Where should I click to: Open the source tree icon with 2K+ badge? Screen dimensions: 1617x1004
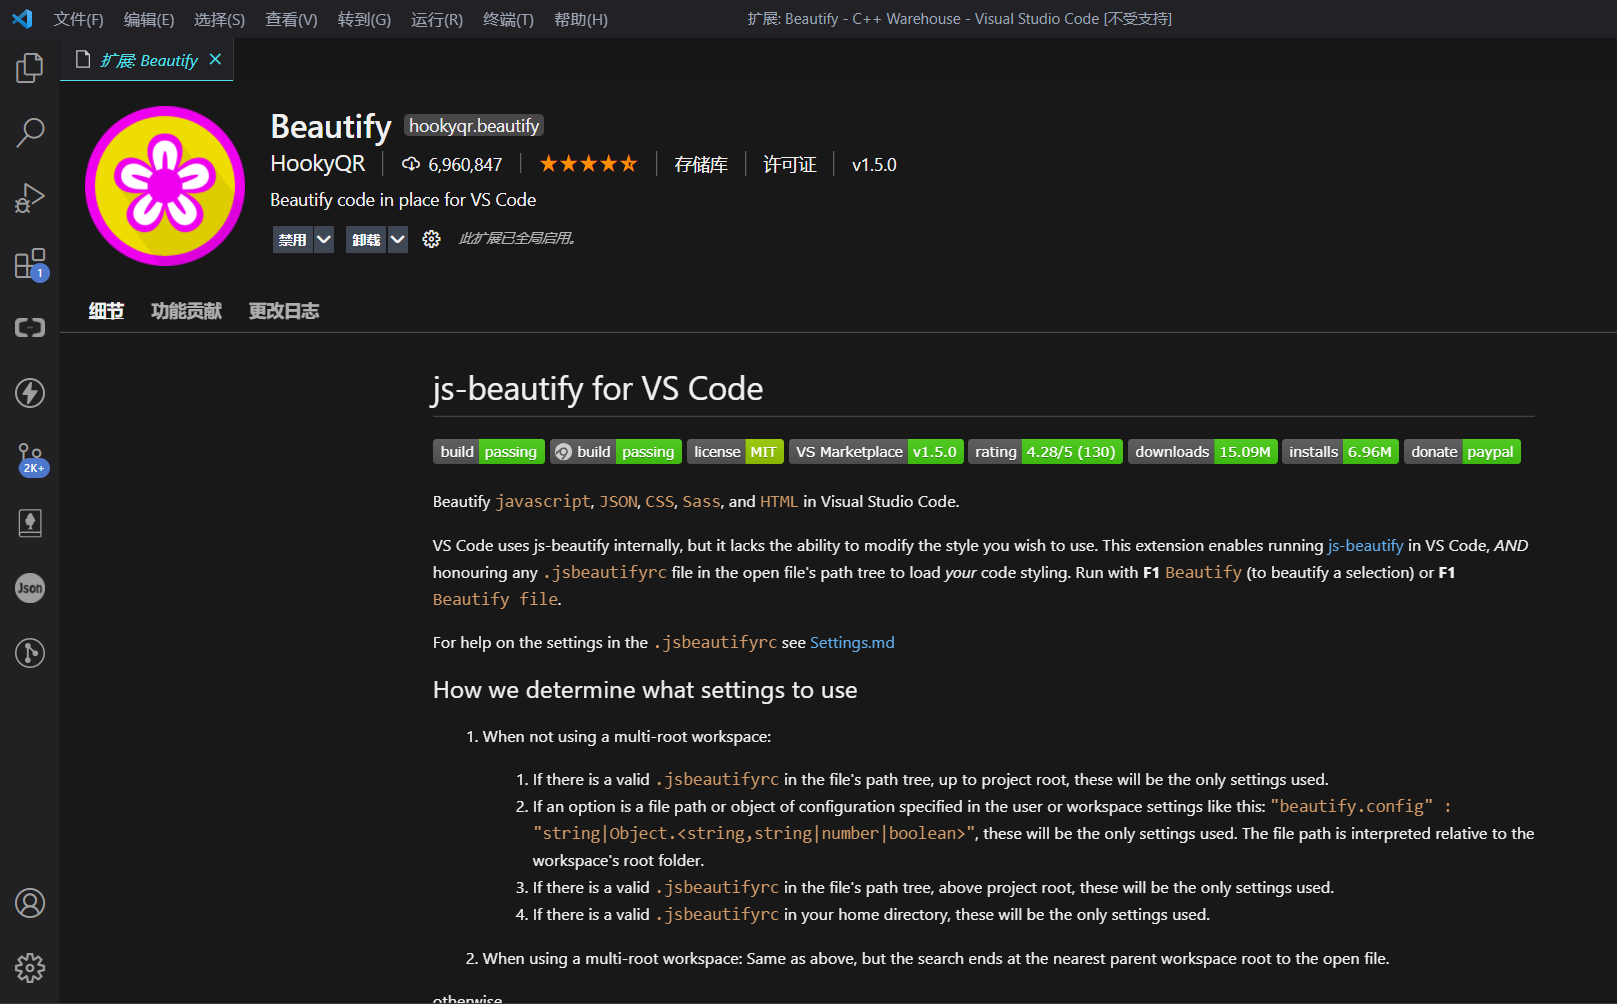31,459
